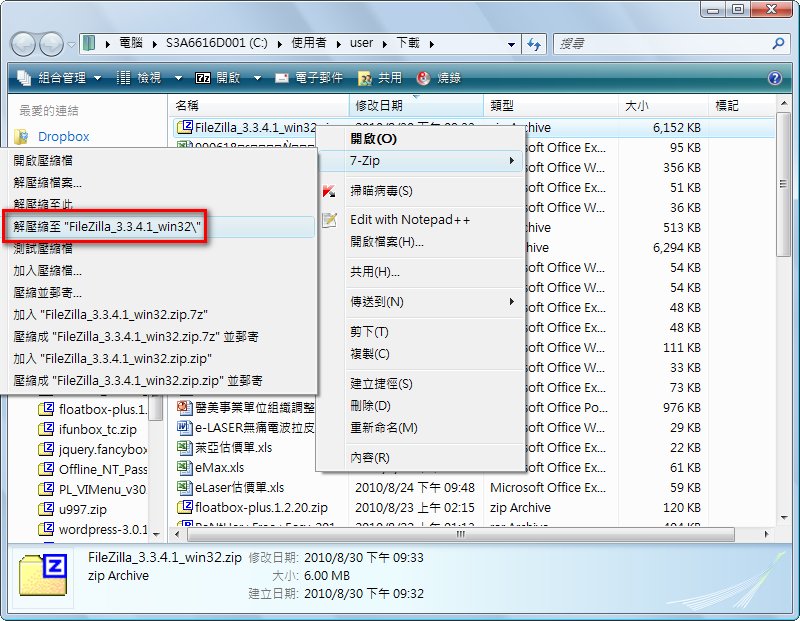Click the Back navigation arrow button
This screenshot has height=621, width=800.
(x=23, y=44)
